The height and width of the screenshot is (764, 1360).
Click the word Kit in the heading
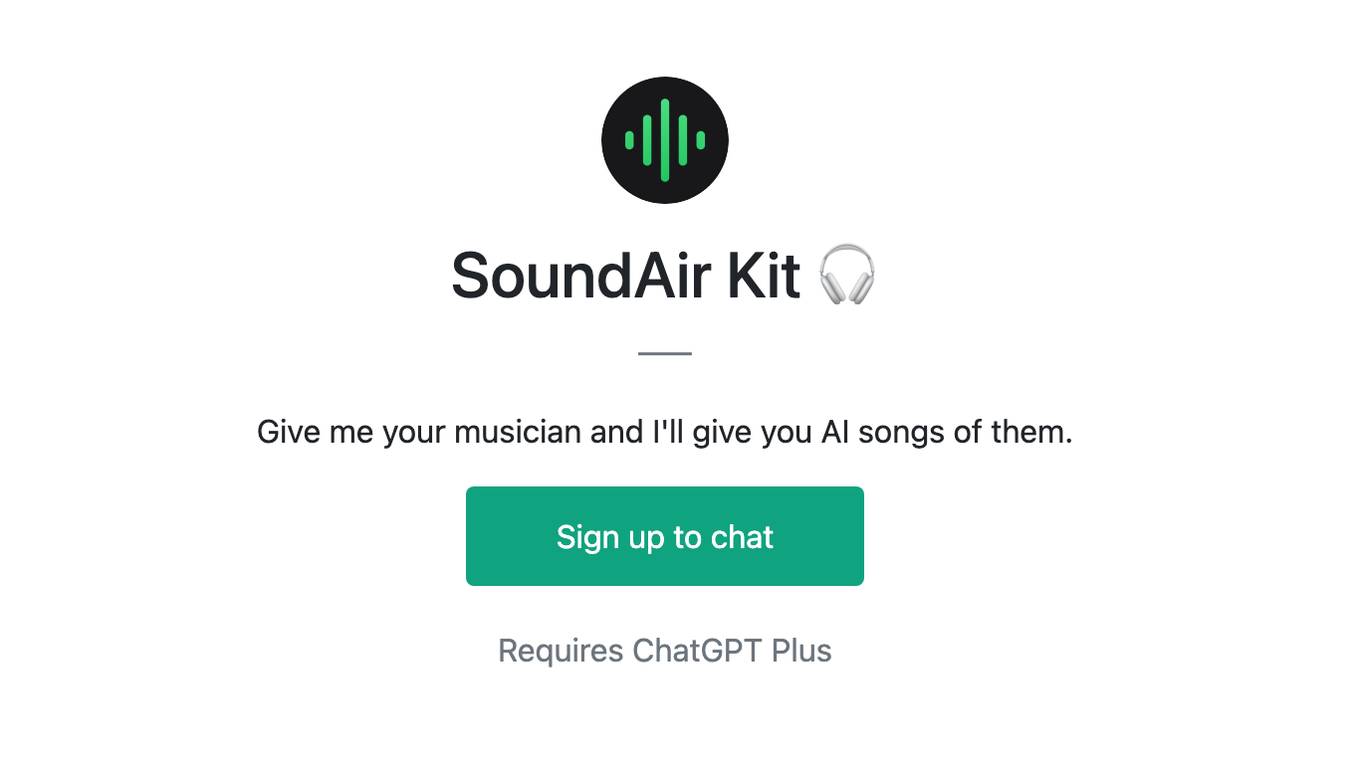click(763, 275)
